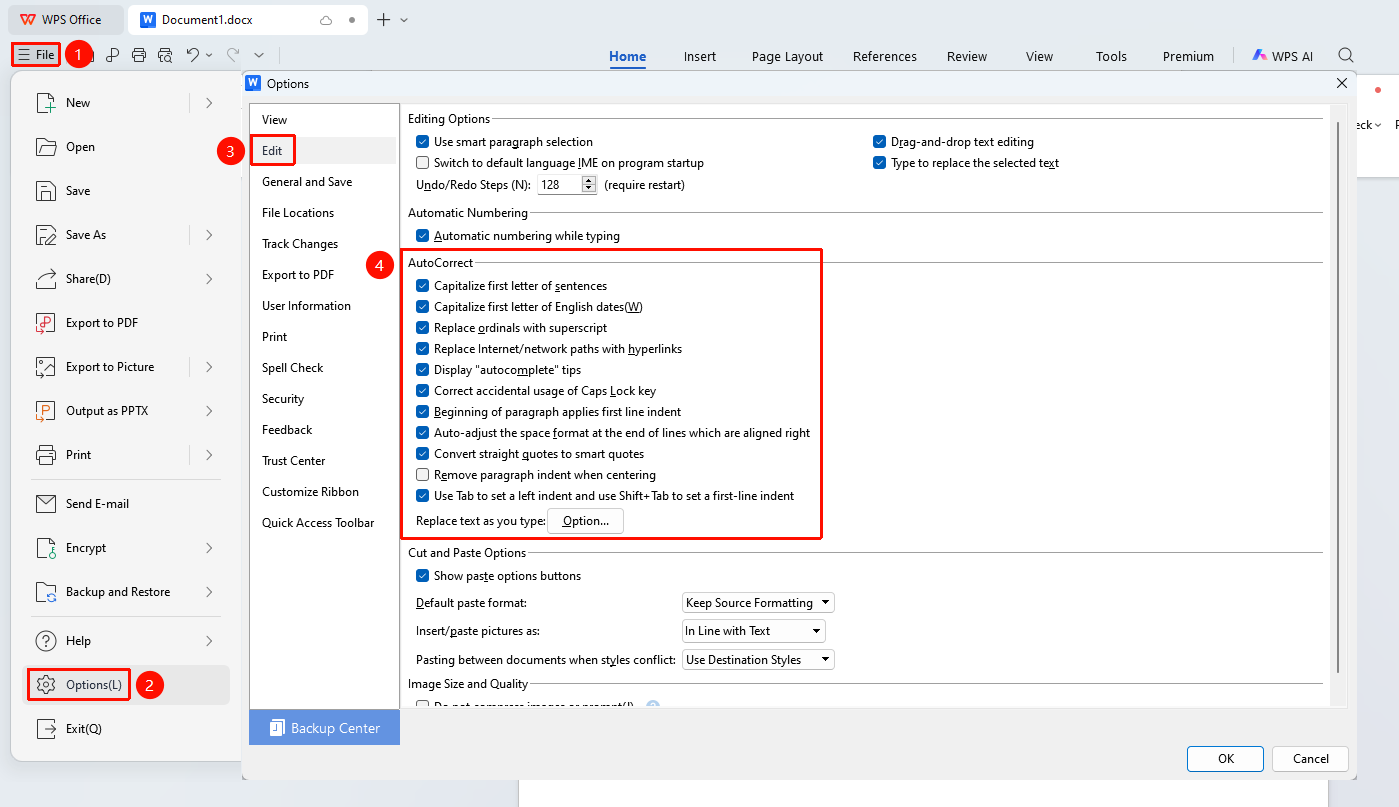Click the Print icon in quick access toolbar
This screenshot has height=807, width=1399.
(140, 55)
